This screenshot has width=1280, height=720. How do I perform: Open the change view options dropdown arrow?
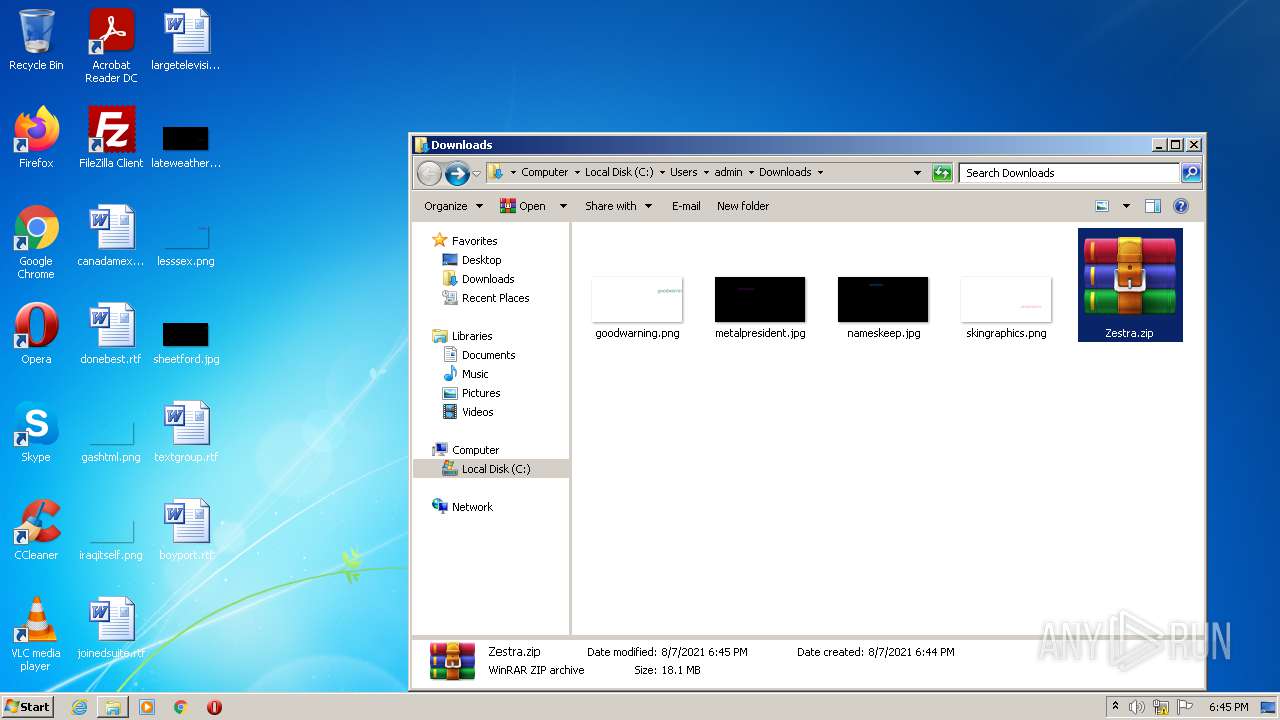click(x=1126, y=206)
